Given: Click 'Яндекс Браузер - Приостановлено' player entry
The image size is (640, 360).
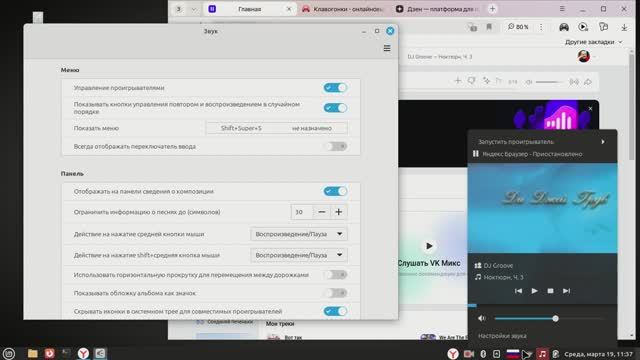Looking at the screenshot, I should [x=542, y=154].
